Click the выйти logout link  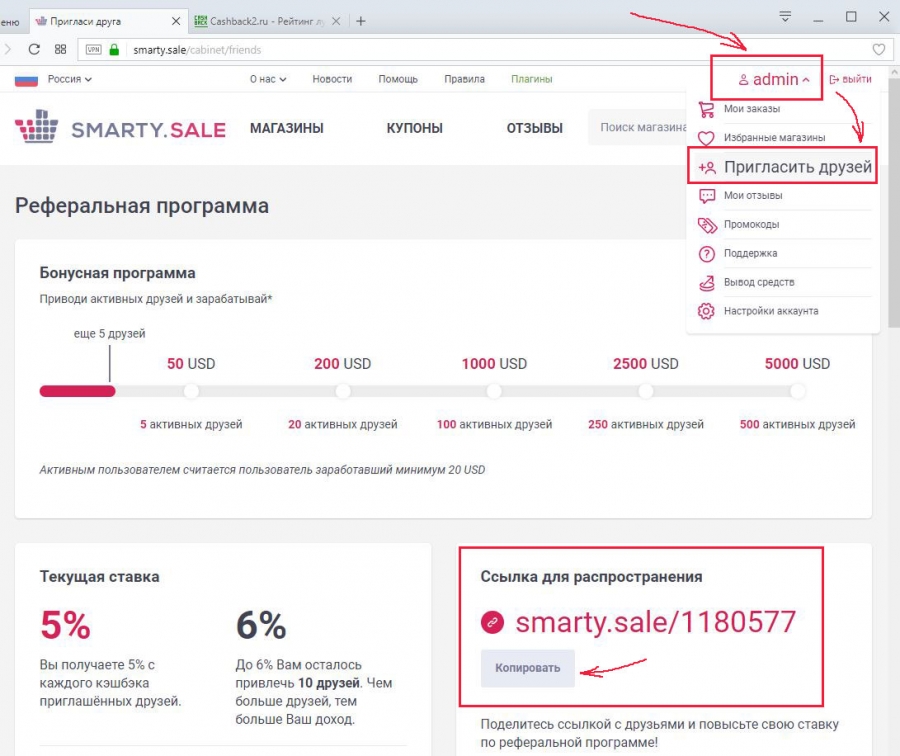tap(851, 79)
